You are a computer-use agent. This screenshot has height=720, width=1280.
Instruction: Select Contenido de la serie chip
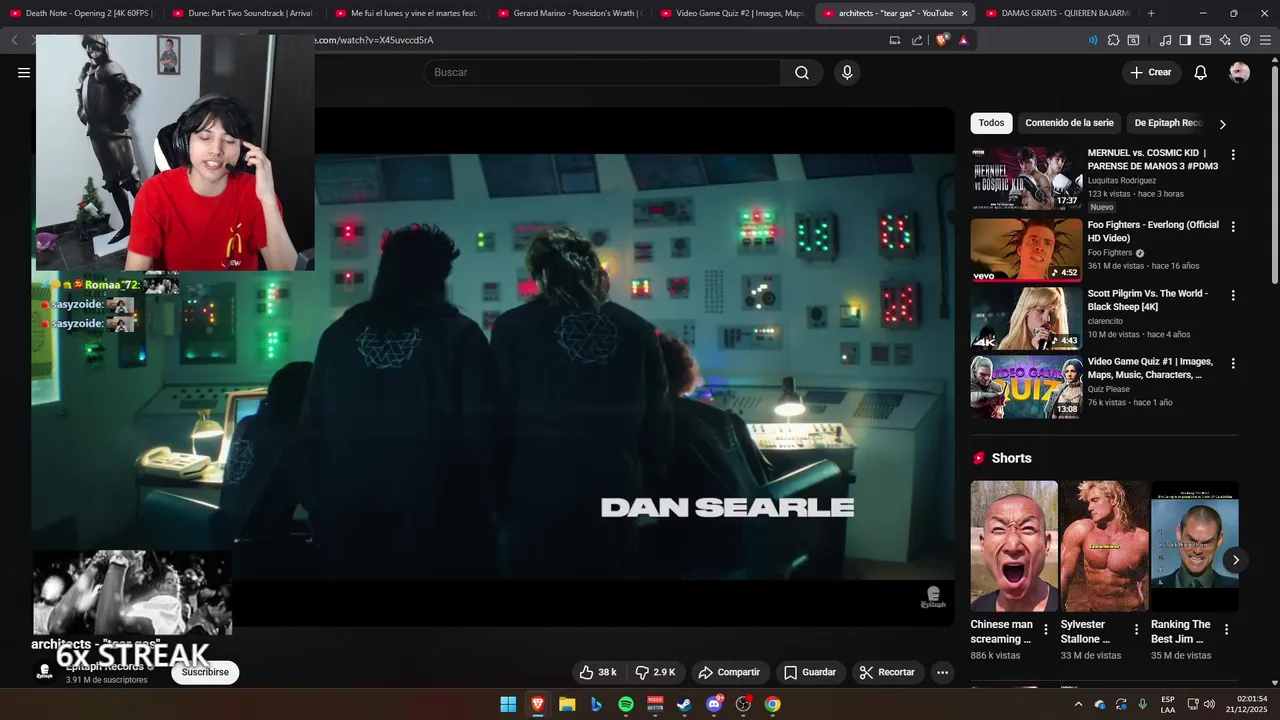pos(1069,123)
